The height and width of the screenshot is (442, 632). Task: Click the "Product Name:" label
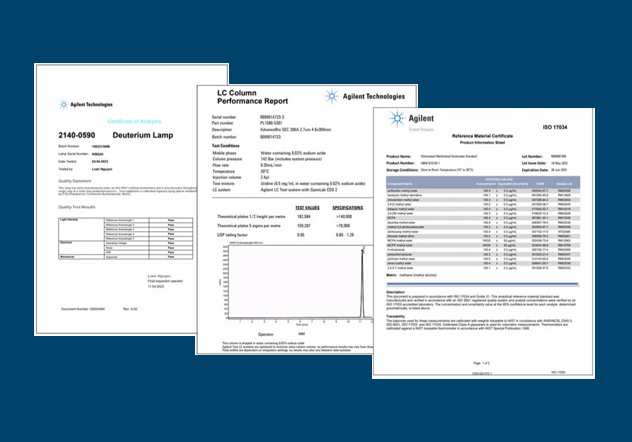(399, 156)
